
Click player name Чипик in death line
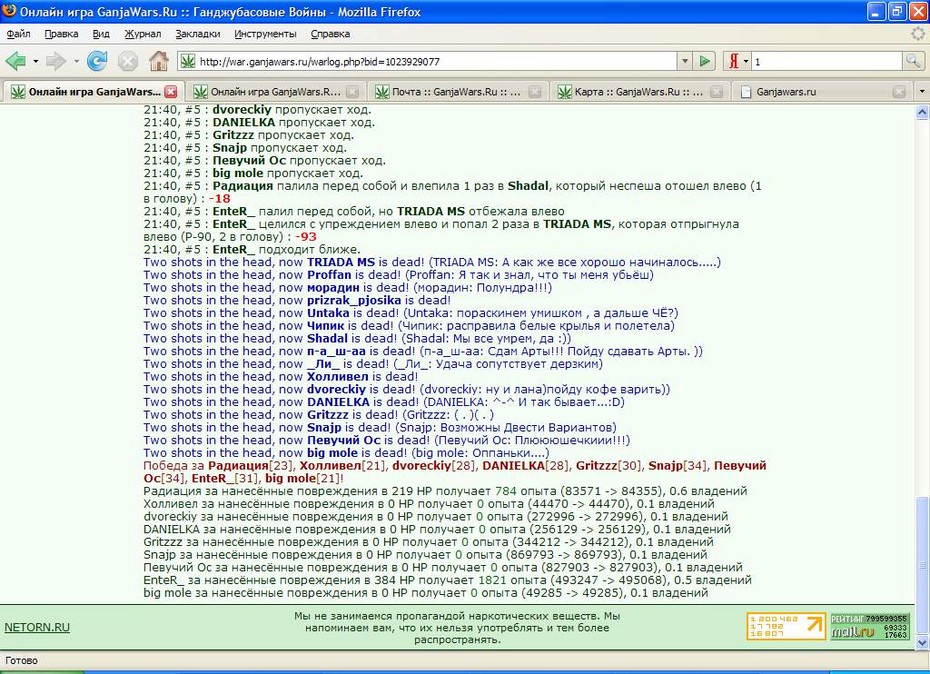pyautogui.click(x=325, y=325)
